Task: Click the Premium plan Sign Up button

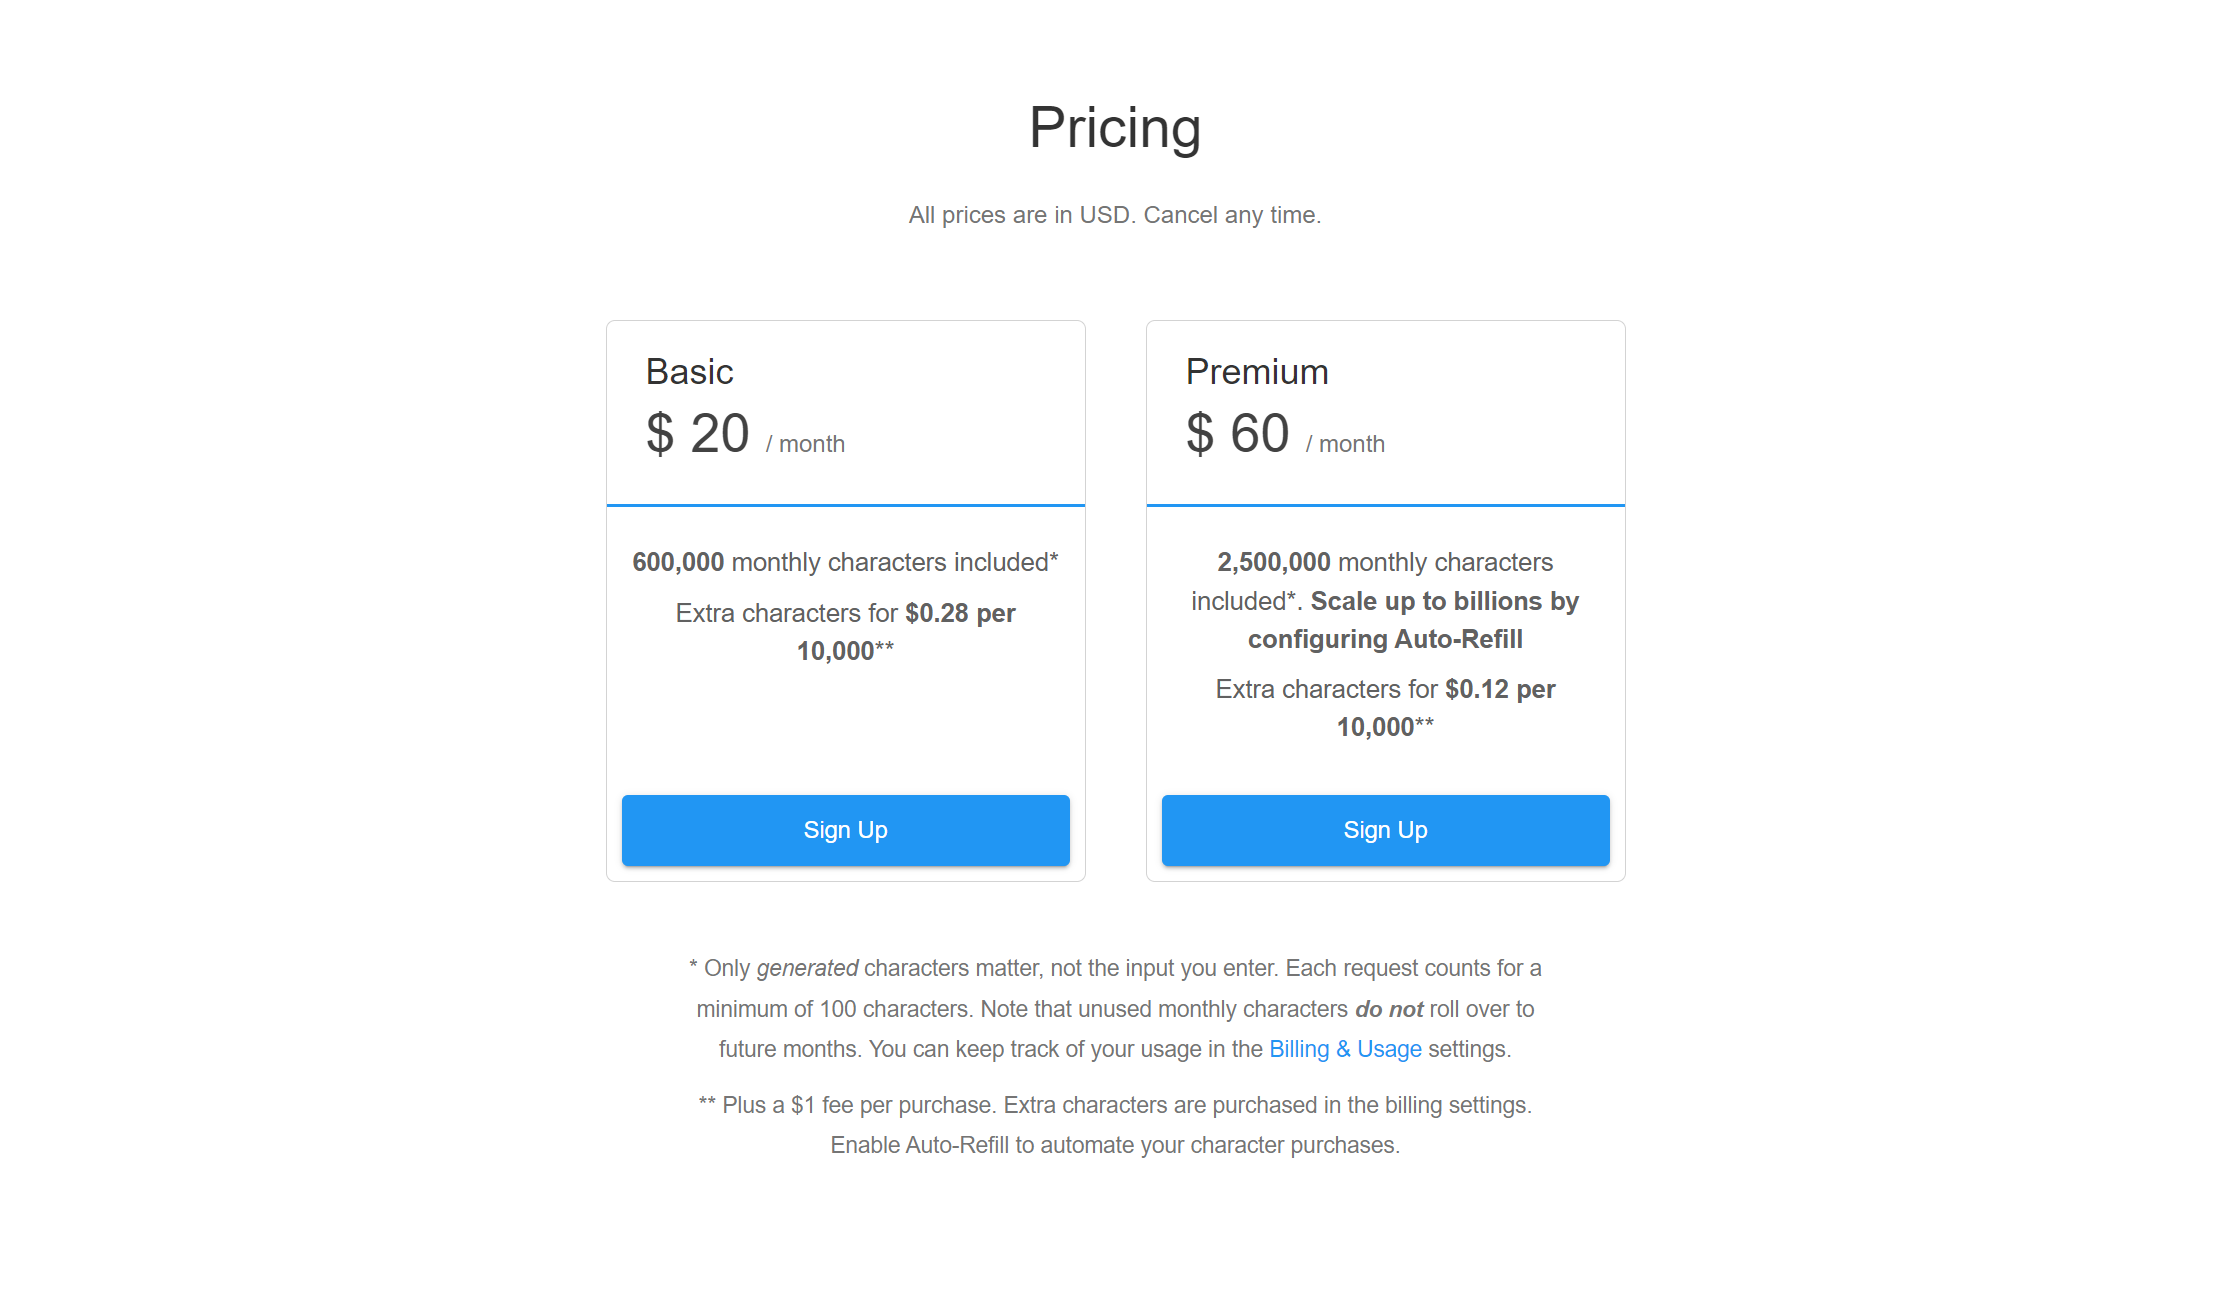Action: [1385, 830]
